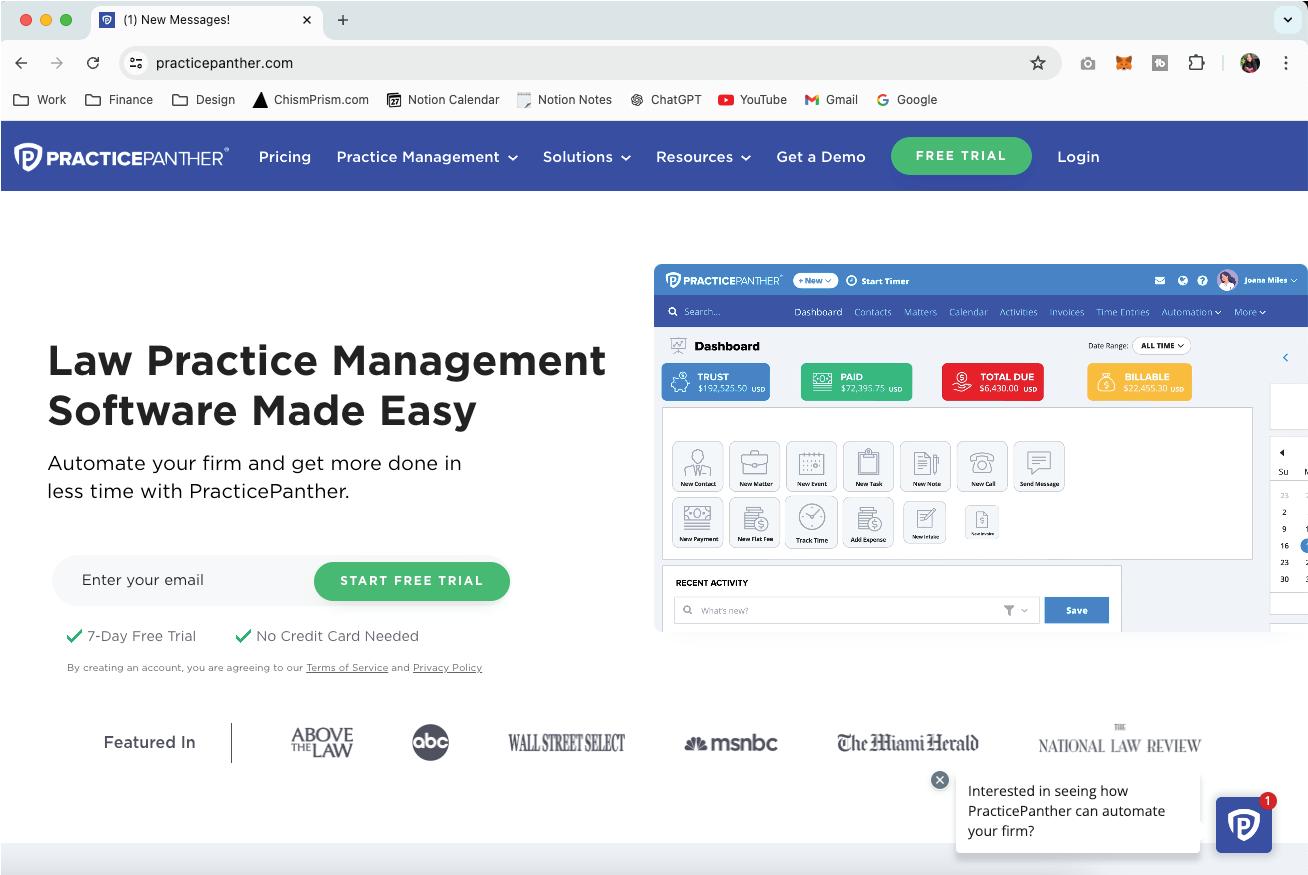Bookmark this page with the star icon

click(x=1038, y=63)
